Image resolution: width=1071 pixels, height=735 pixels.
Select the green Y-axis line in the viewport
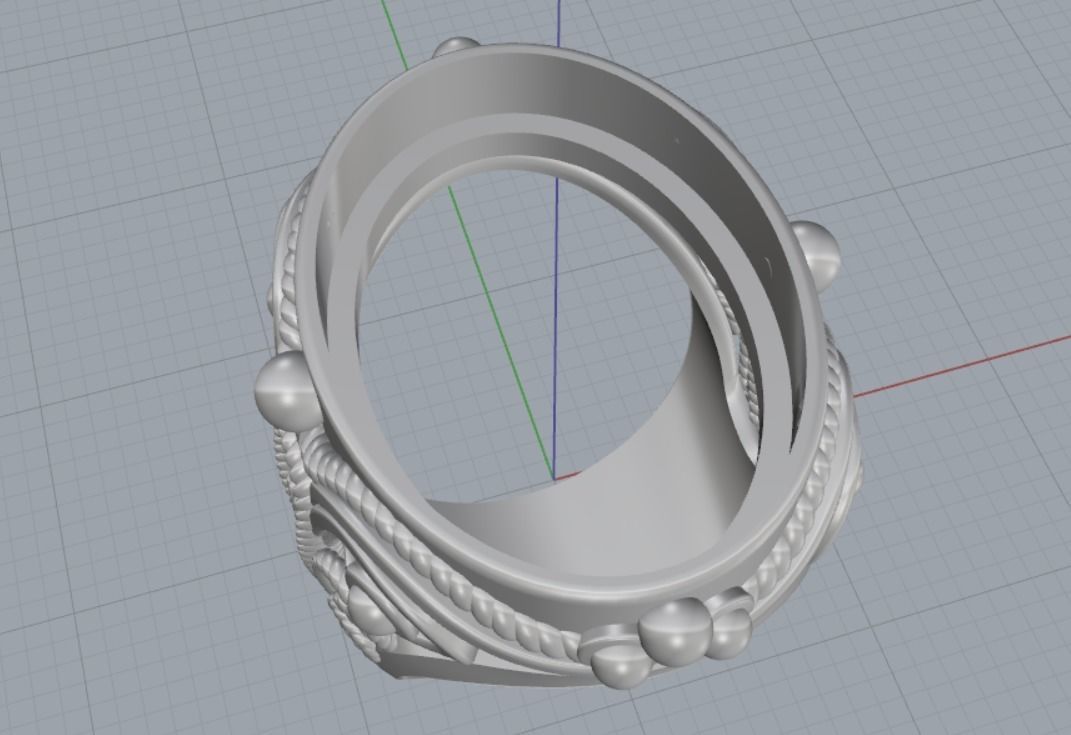503,333
